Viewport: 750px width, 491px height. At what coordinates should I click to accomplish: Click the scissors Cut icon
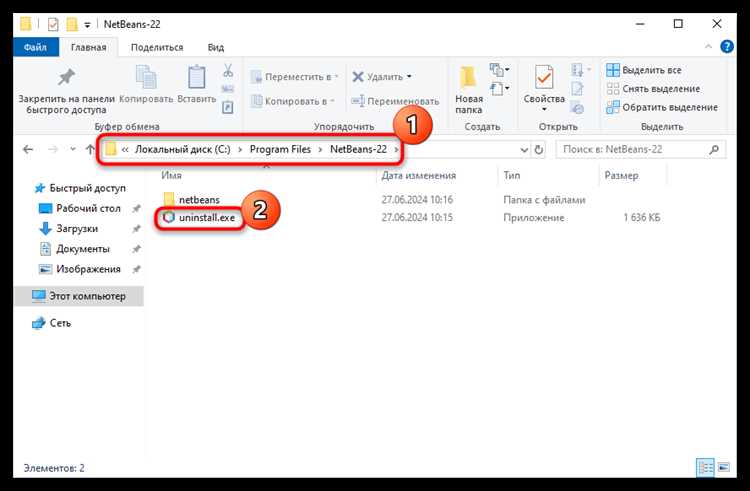[228, 71]
